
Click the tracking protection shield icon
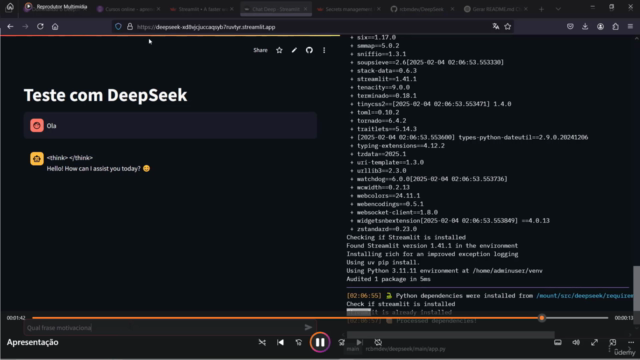tap(118, 27)
